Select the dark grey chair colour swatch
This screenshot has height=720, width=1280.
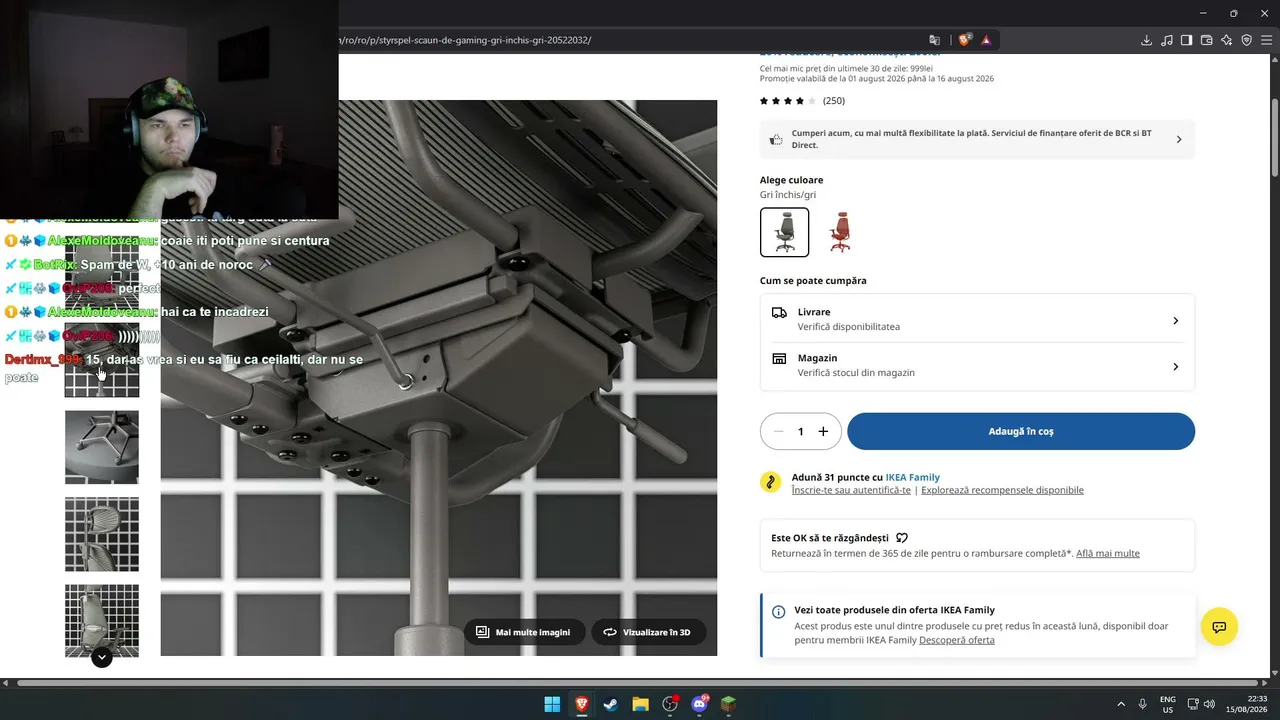[x=785, y=232]
